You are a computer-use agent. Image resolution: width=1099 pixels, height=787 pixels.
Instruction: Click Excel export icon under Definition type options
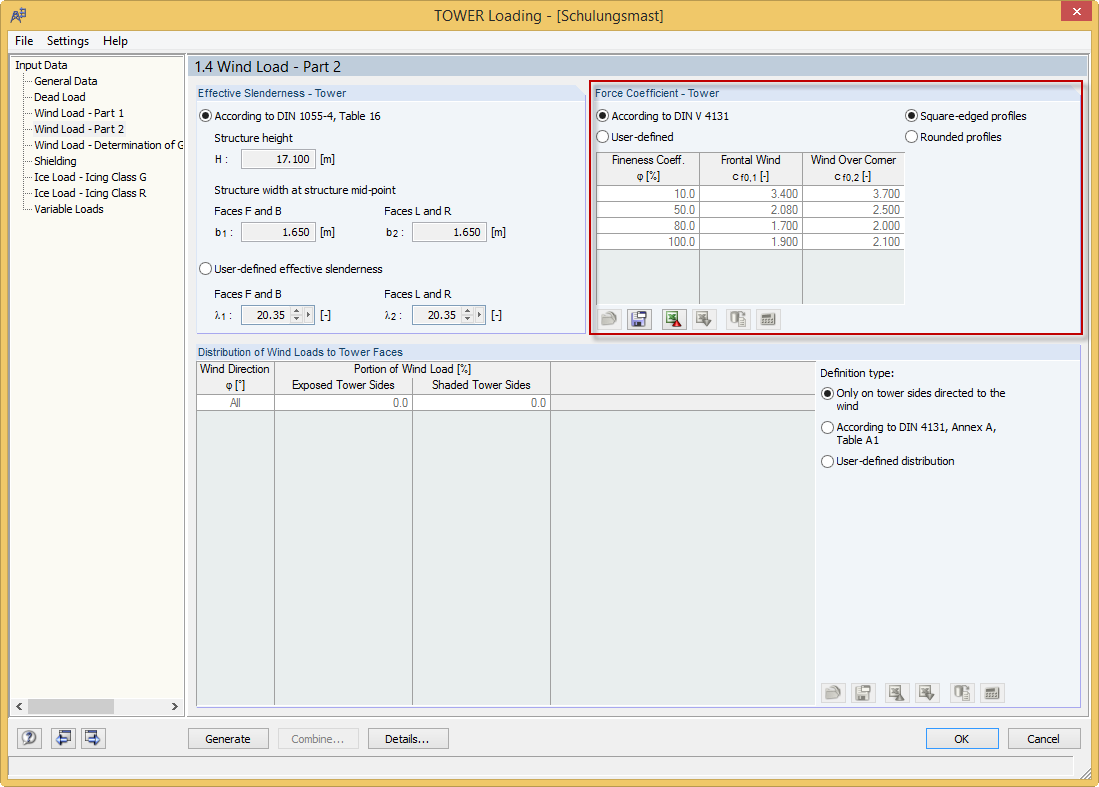tap(897, 693)
